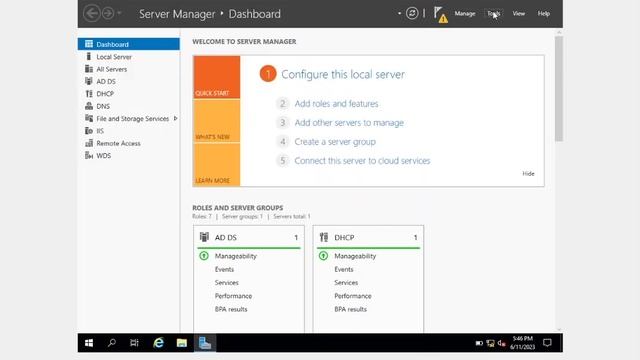640x360 pixels.
Task: Open the LEARN MORE tile
Action: (217, 164)
